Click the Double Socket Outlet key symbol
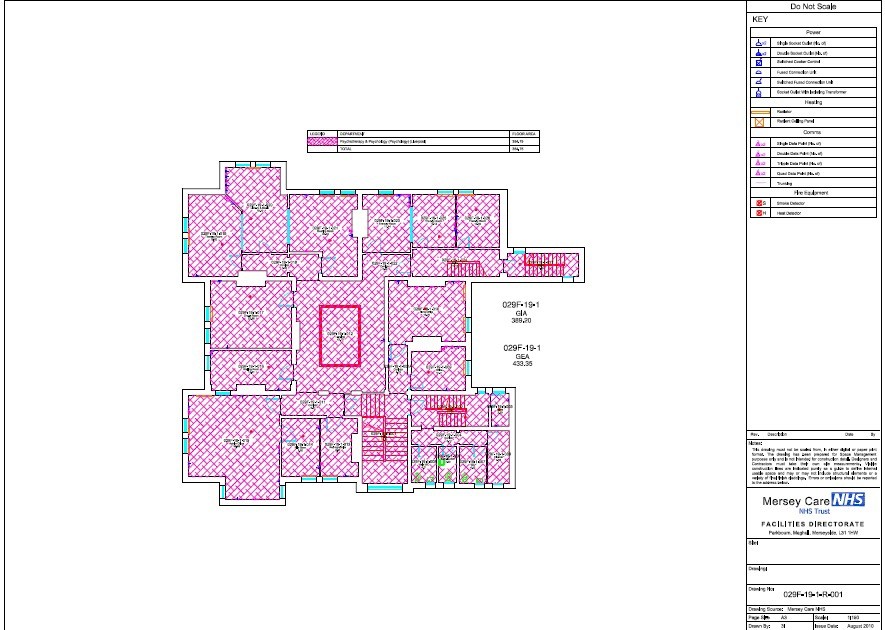The image size is (885, 630). click(x=757, y=53)
